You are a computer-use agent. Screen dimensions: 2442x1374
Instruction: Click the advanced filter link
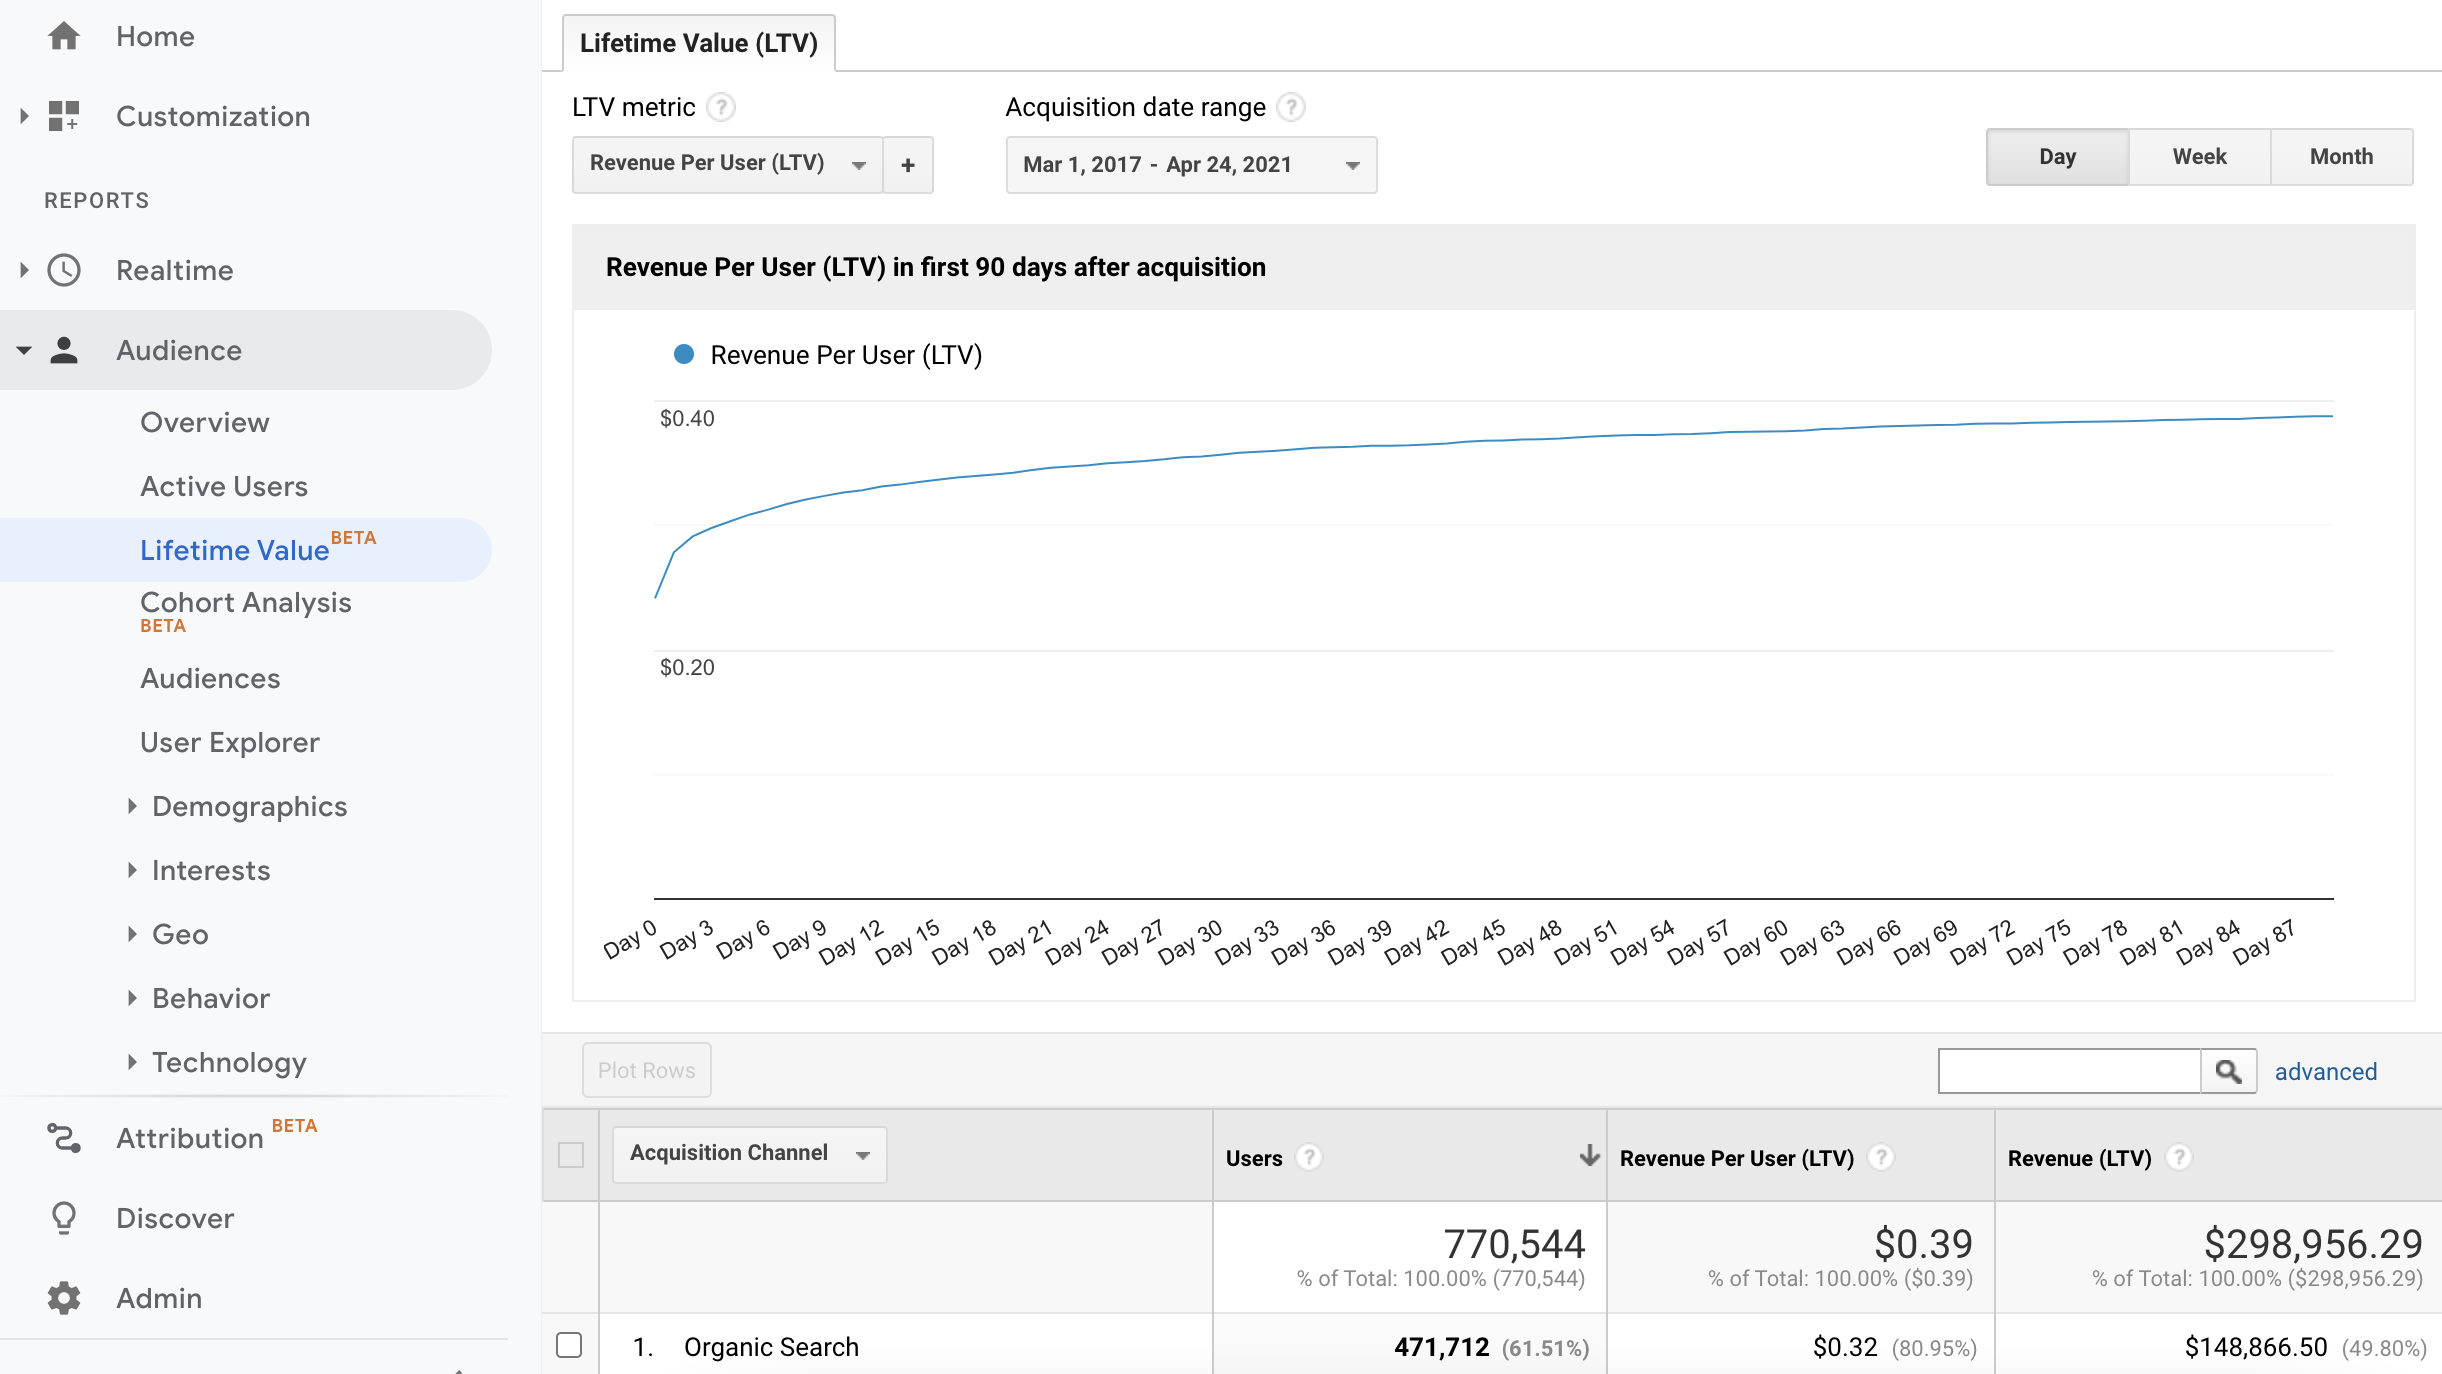2326,1071
